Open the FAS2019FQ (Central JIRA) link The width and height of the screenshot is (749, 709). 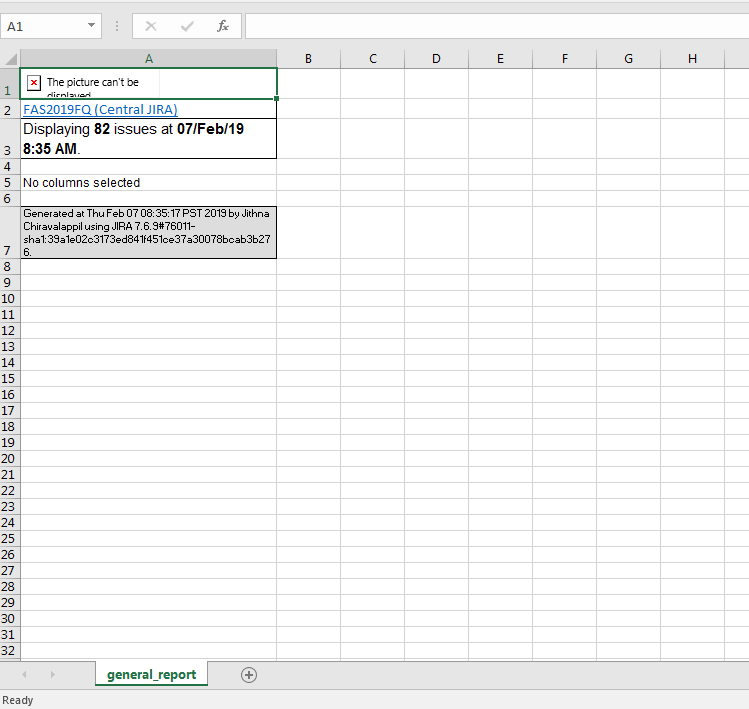point(100,110)
